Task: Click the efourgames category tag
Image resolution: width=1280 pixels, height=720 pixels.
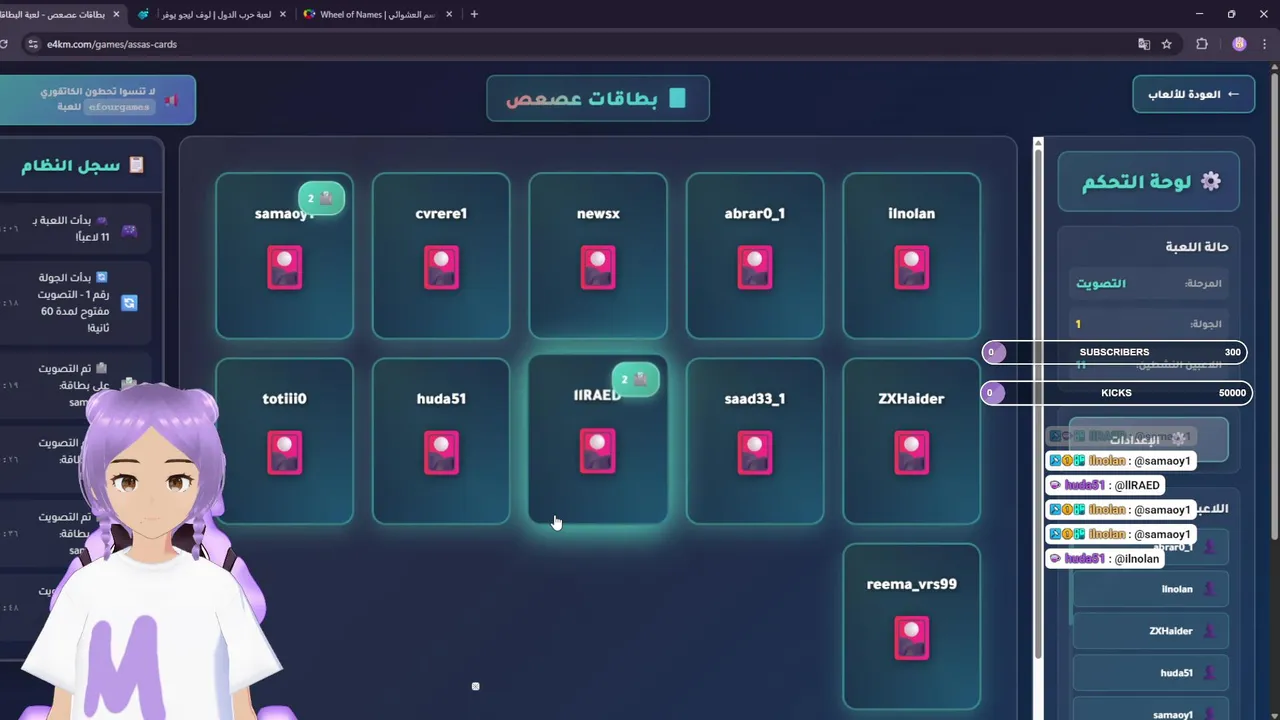Action: (118, 106)
